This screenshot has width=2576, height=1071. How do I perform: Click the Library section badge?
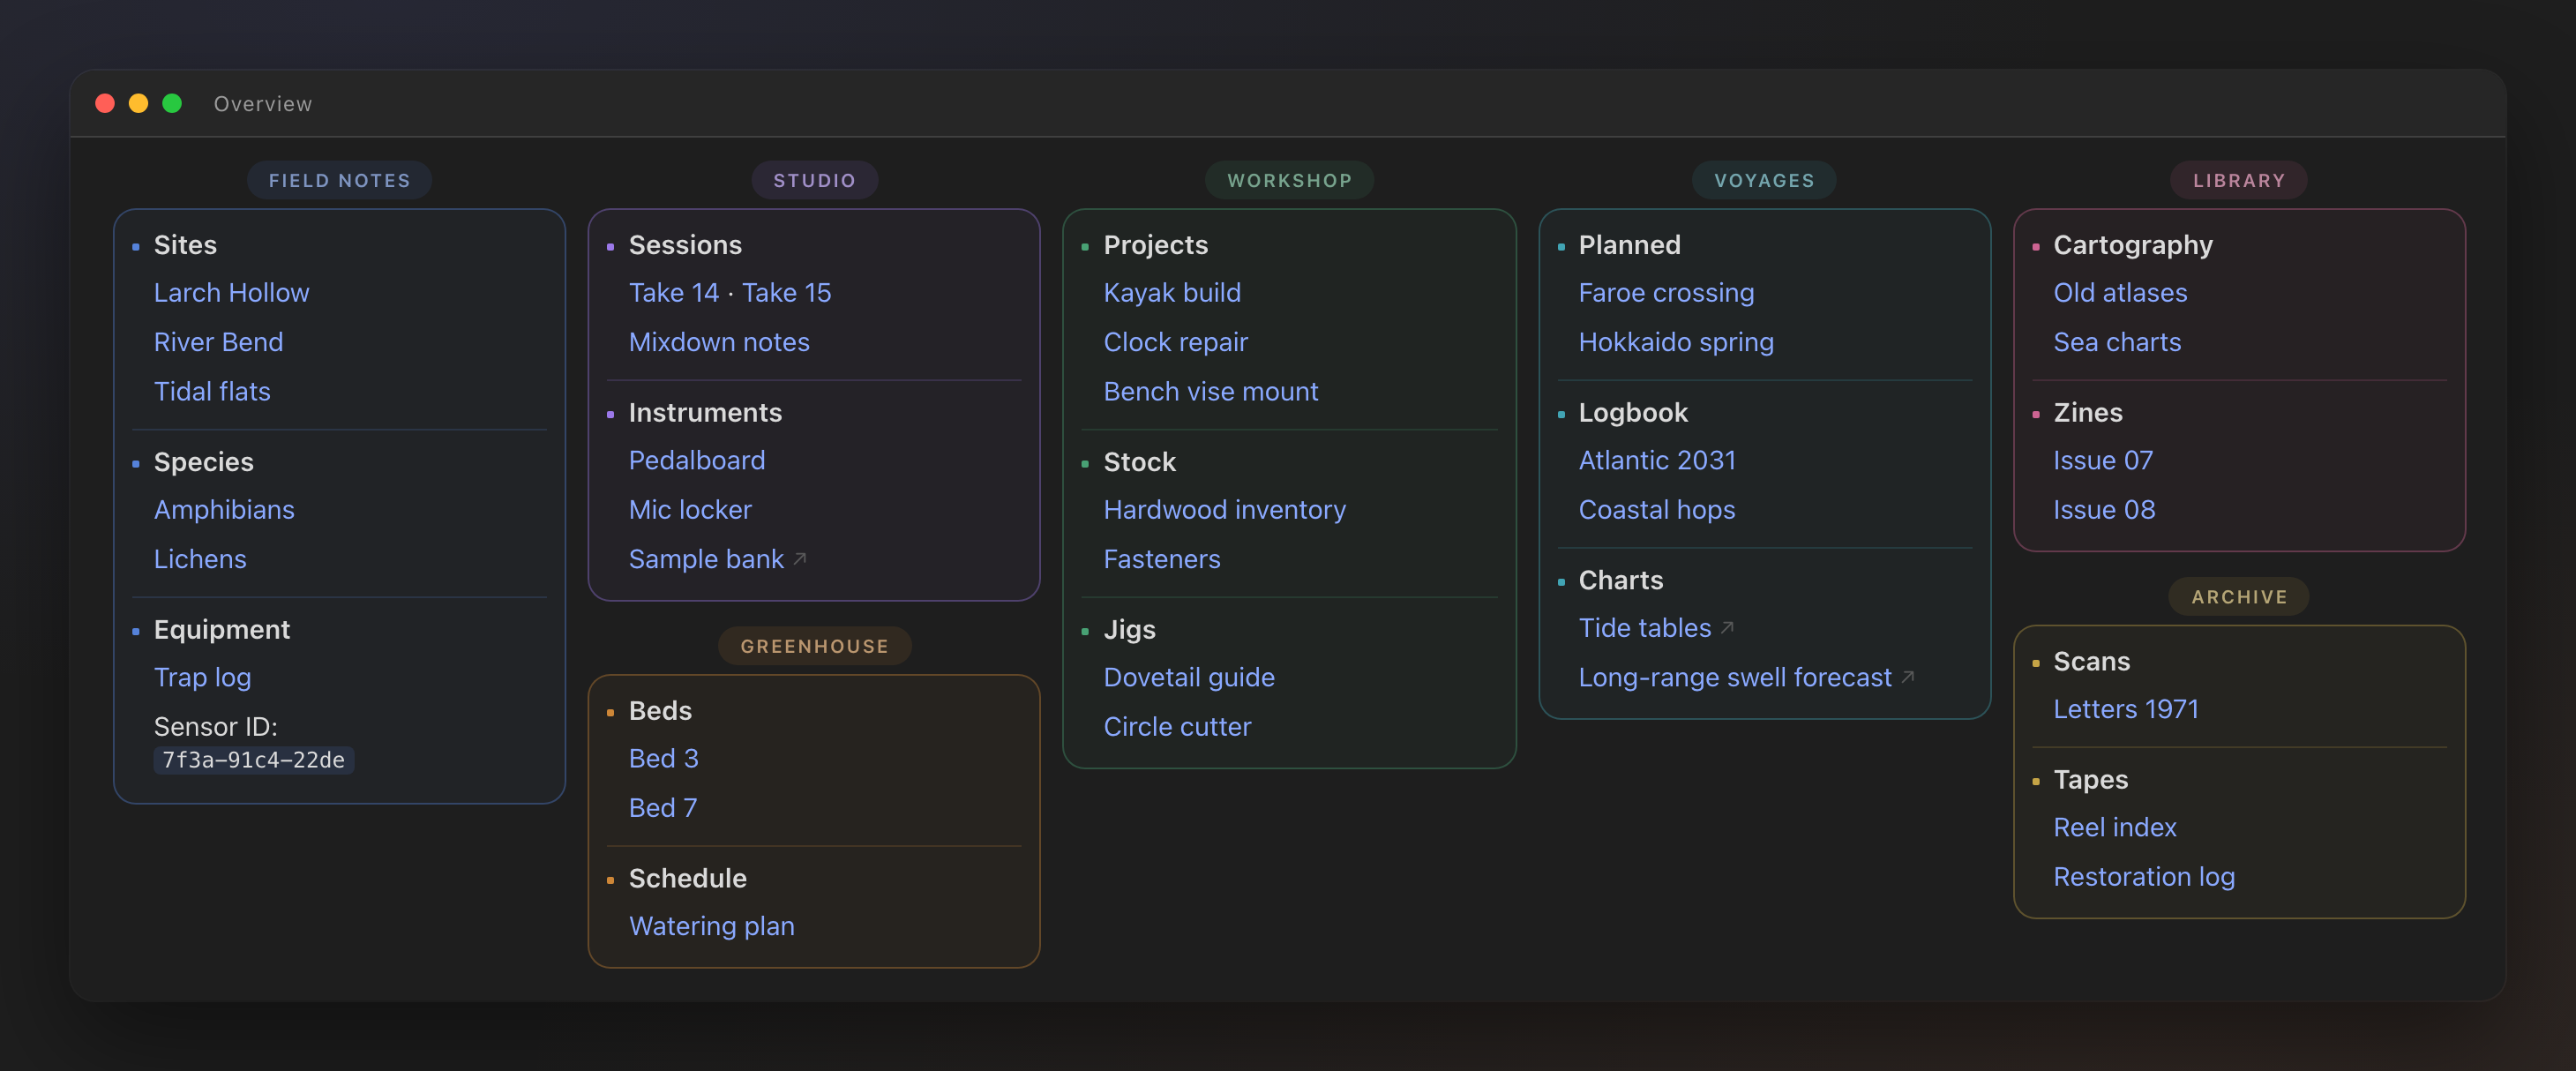pos(2239,180)
